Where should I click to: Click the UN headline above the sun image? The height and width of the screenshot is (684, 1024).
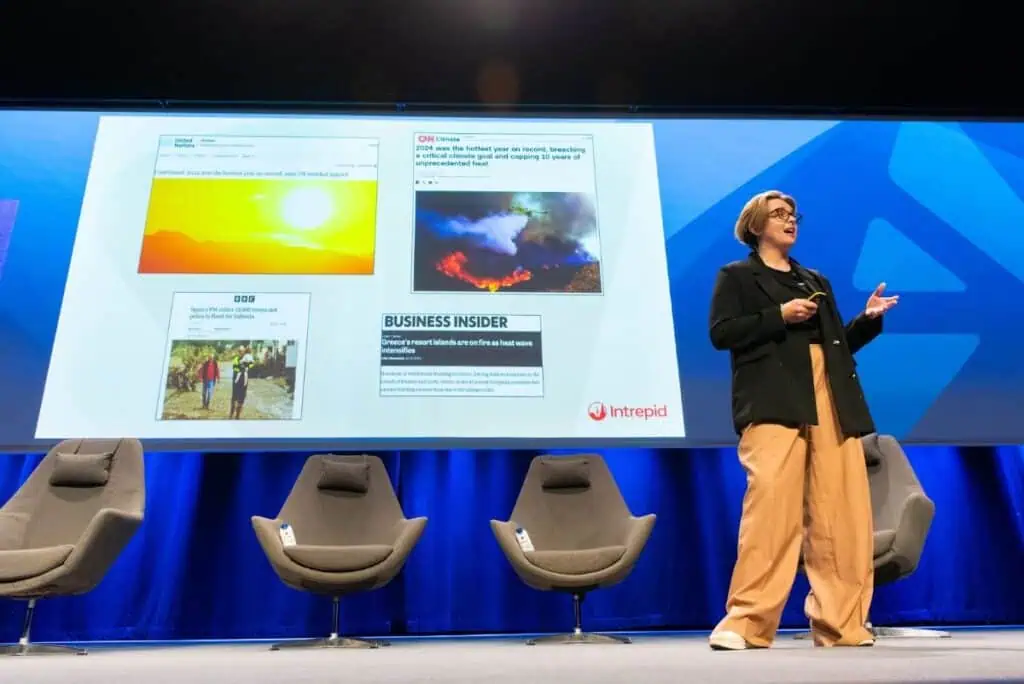pos(251,174)
